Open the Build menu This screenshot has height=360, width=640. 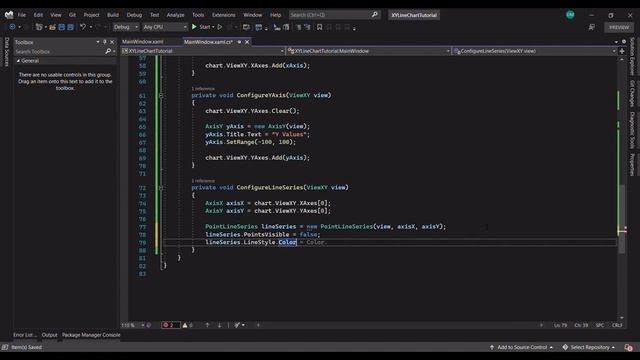point(113,15)
